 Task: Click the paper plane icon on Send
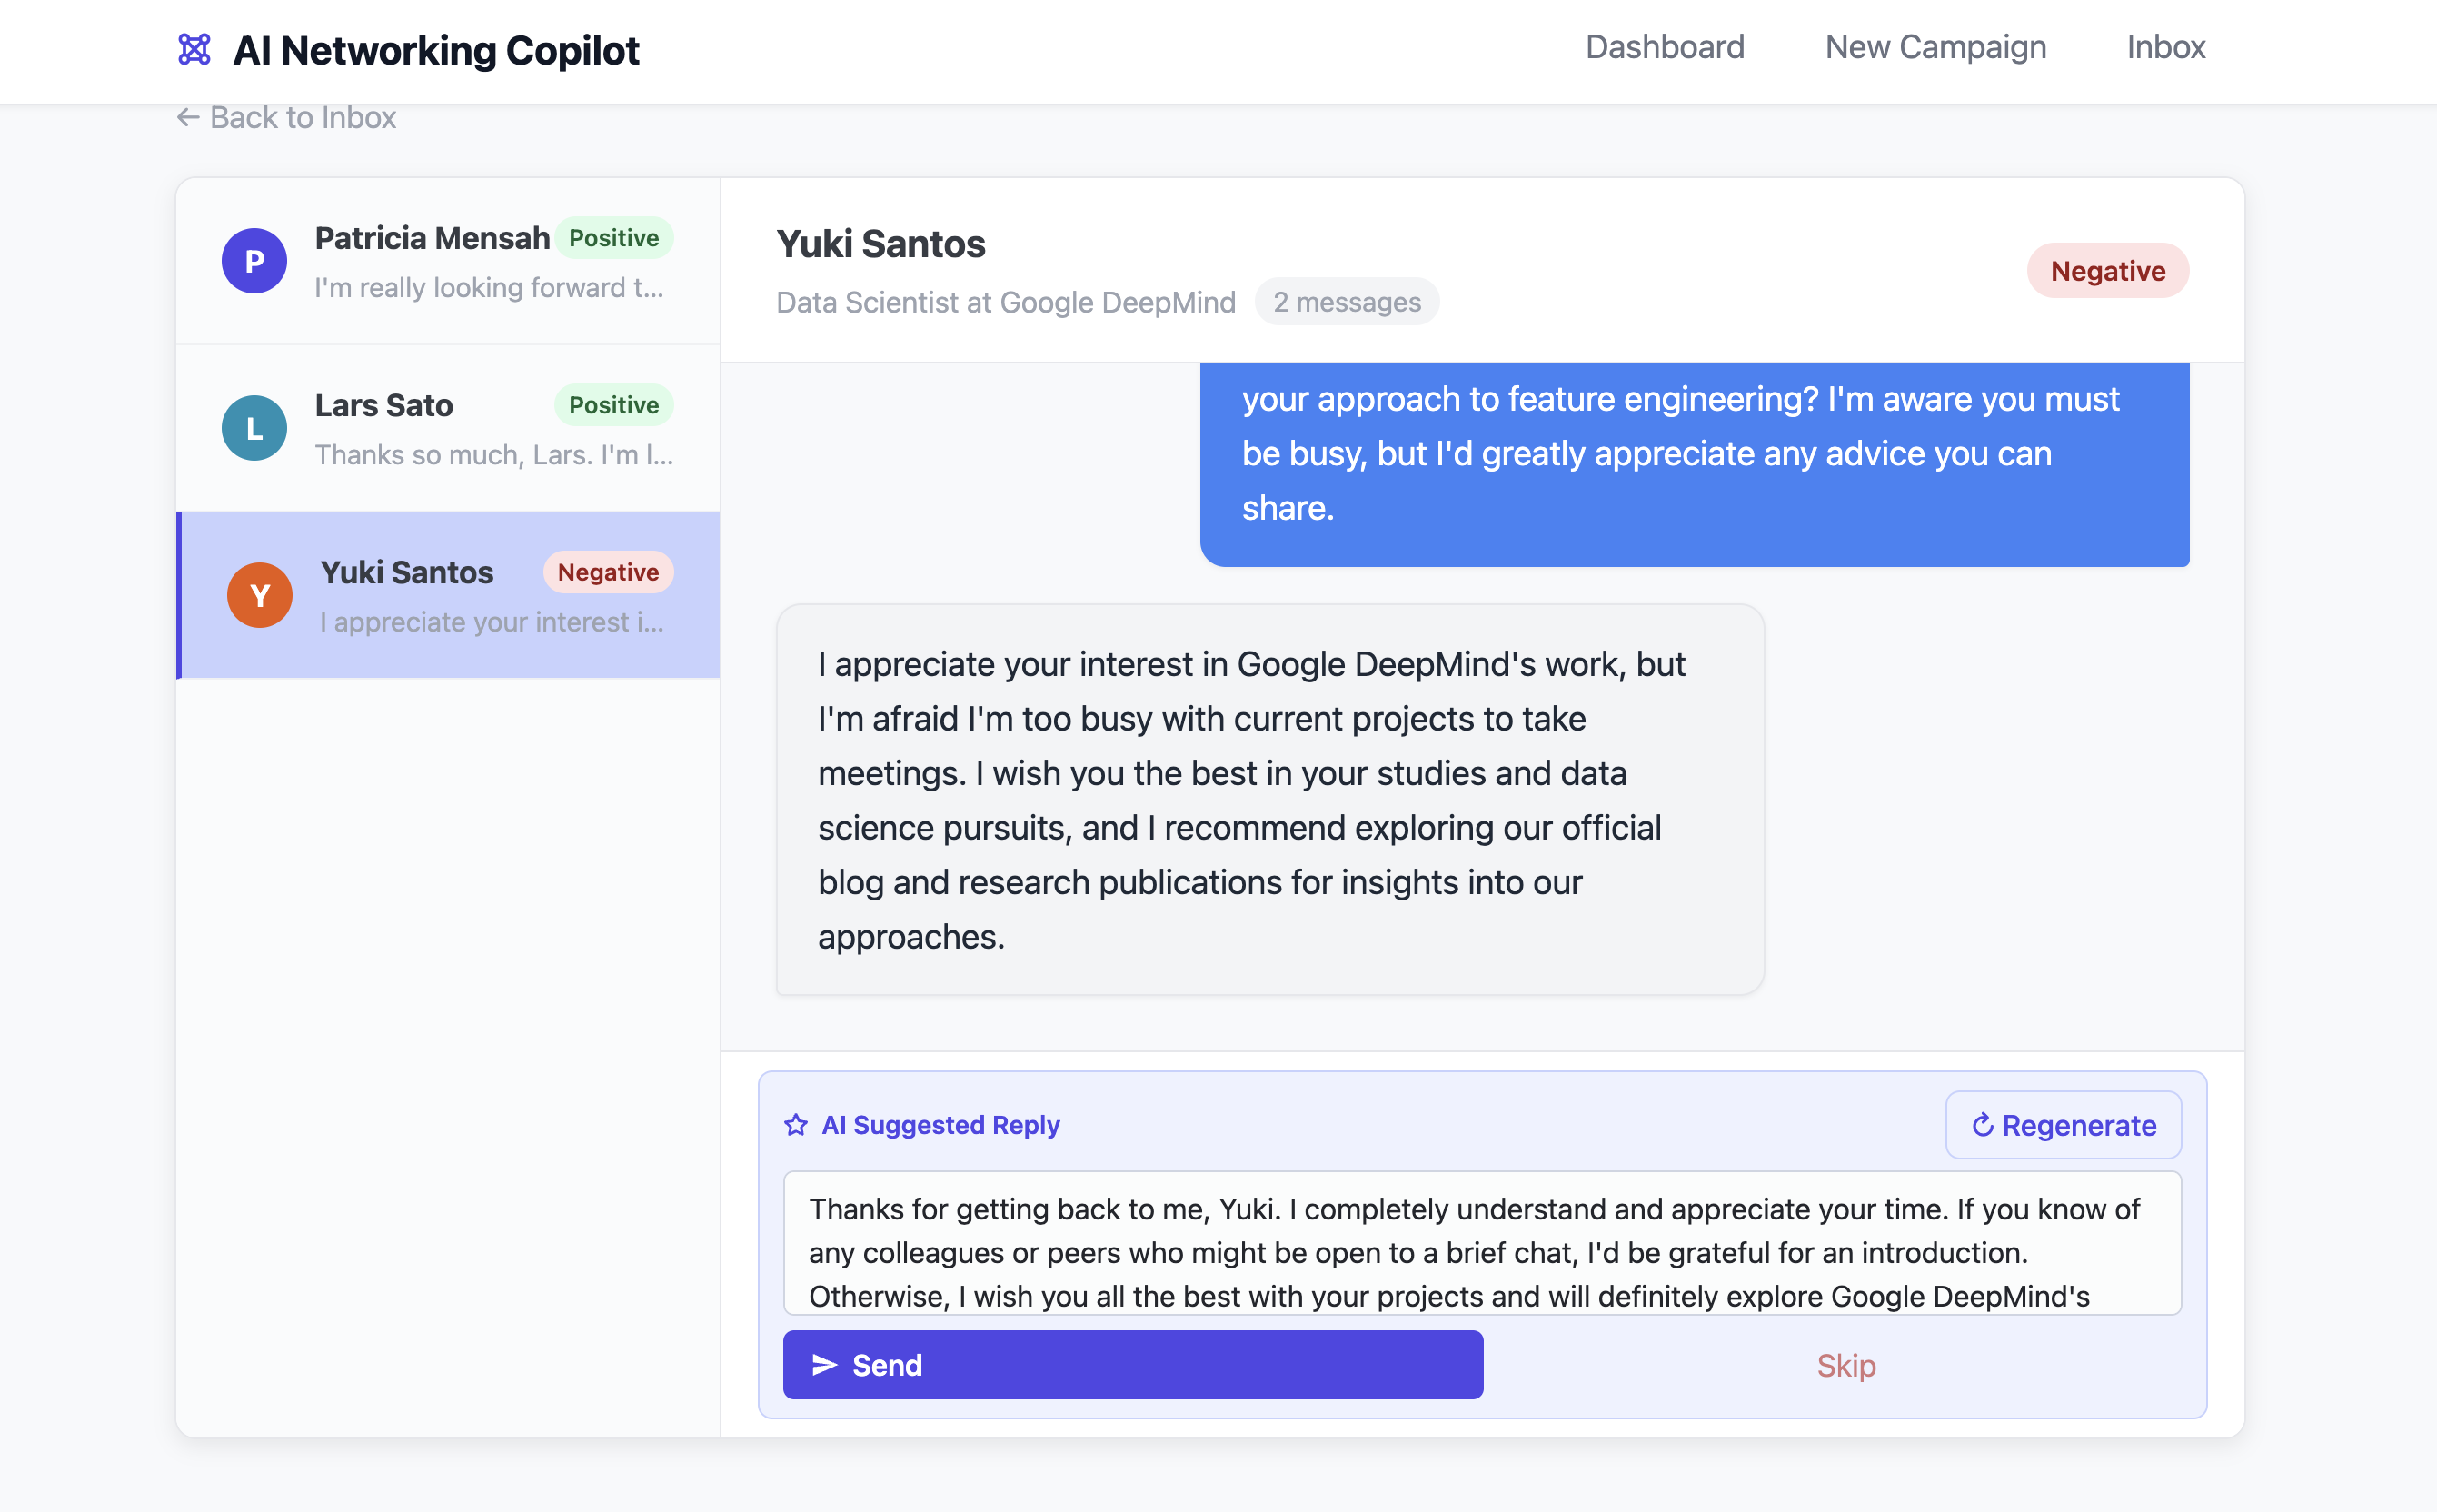824,1365
